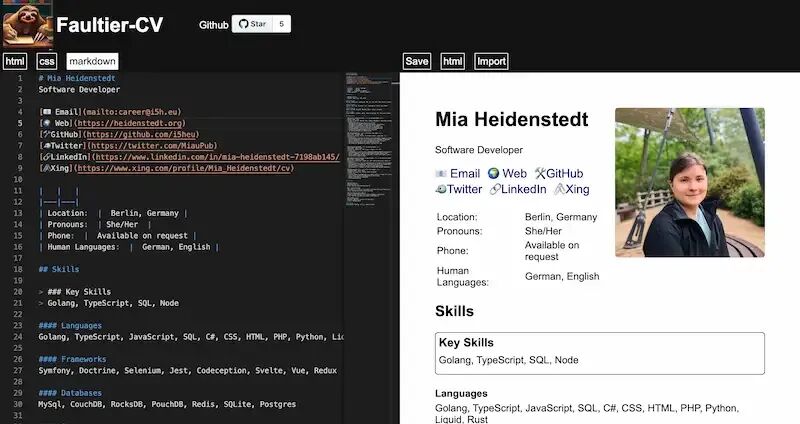The height and width of the screenshot is (424, 800).
Task: Click 'MySql, CouchDB, RocksDB' line in editor
Action: click(167, 404)
